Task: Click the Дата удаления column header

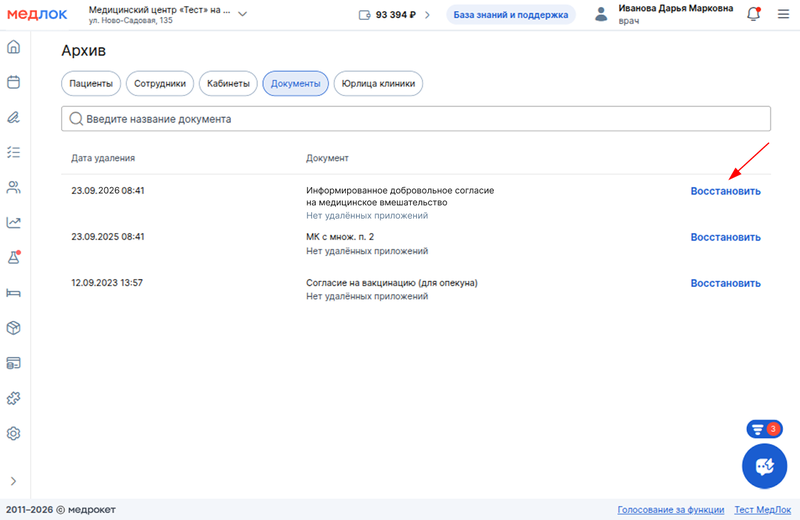Action: (x=103, y=158)
